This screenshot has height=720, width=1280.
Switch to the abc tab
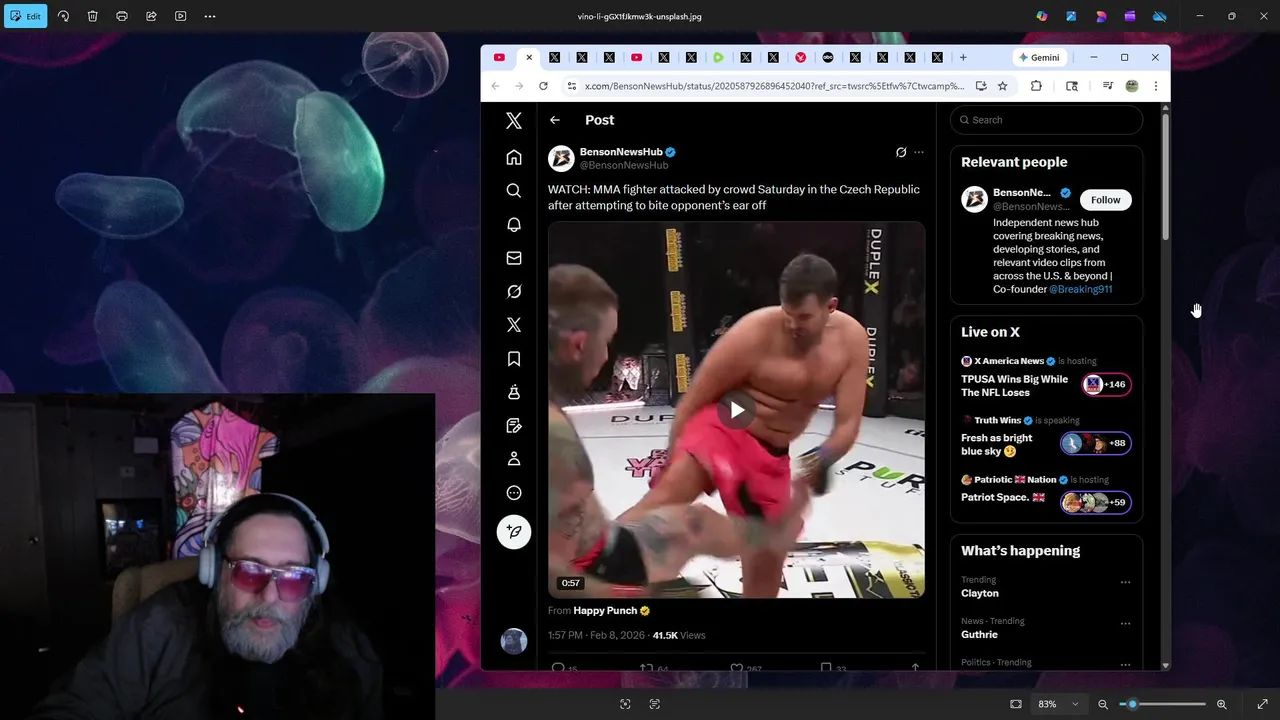tap(828, 57)
